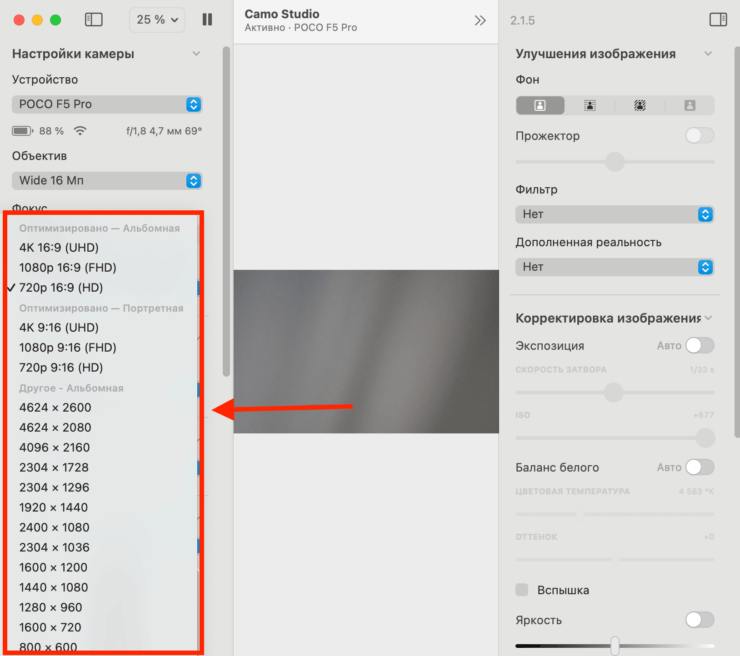Click the double-chevron overflow icon
The image size is (740, 656).
click(x=480, y=20)
